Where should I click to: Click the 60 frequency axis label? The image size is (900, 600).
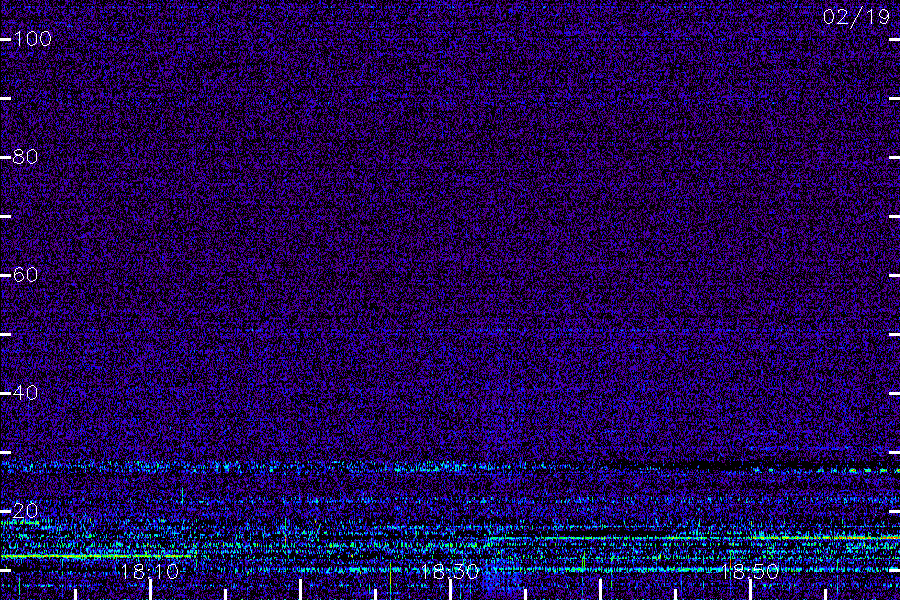25,275
